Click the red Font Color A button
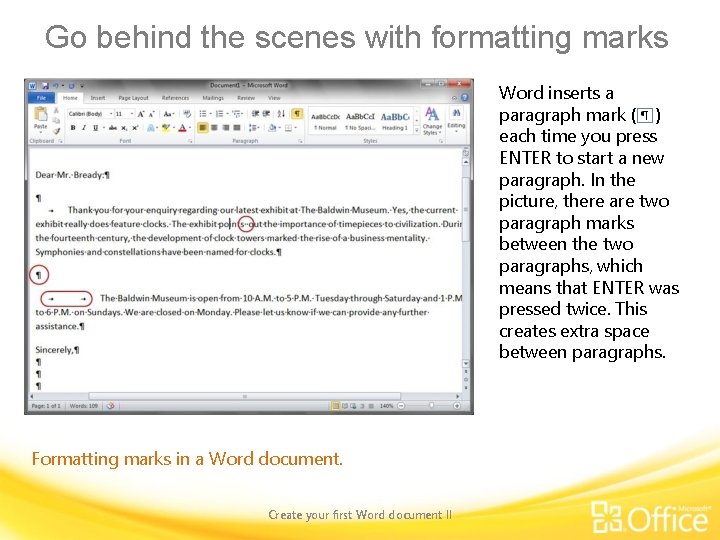 (x=182, y=128)
